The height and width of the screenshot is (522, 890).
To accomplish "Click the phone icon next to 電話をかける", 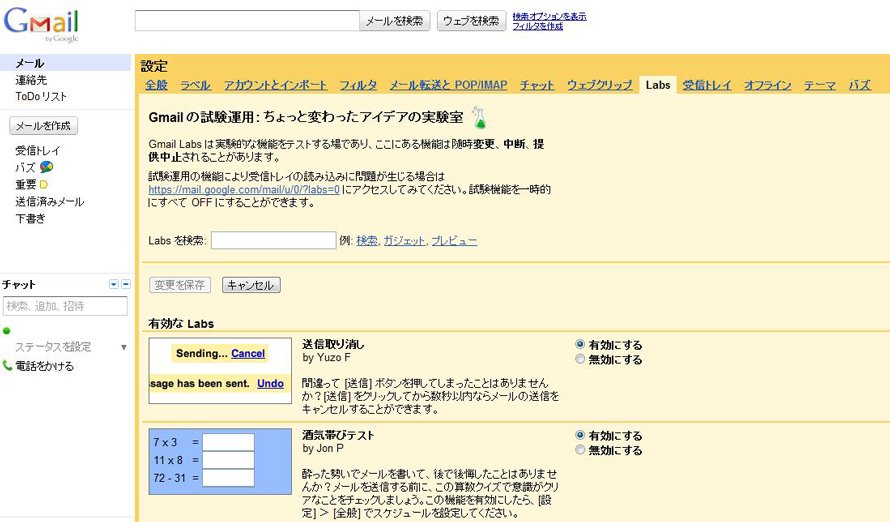I will (7, 365).
